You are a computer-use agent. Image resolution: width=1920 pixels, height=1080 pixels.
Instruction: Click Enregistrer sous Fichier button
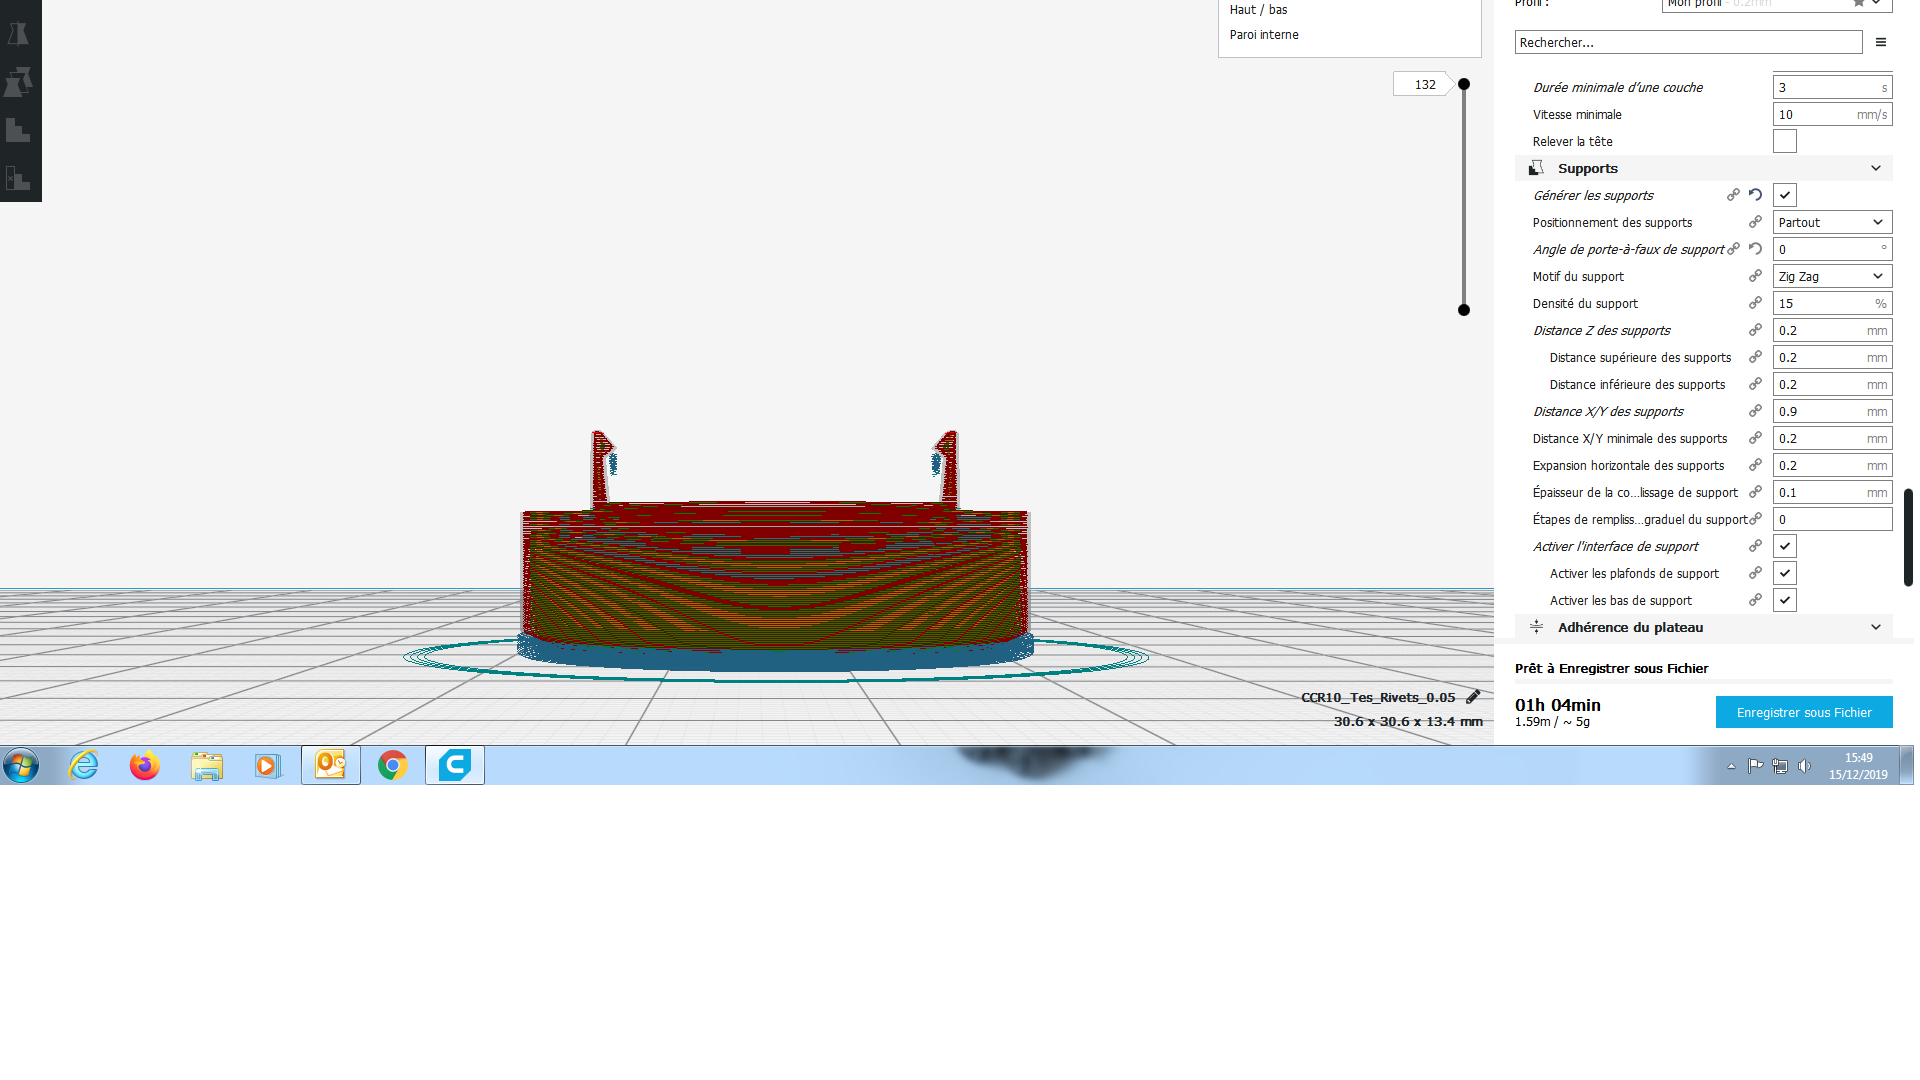point(1803,712)
